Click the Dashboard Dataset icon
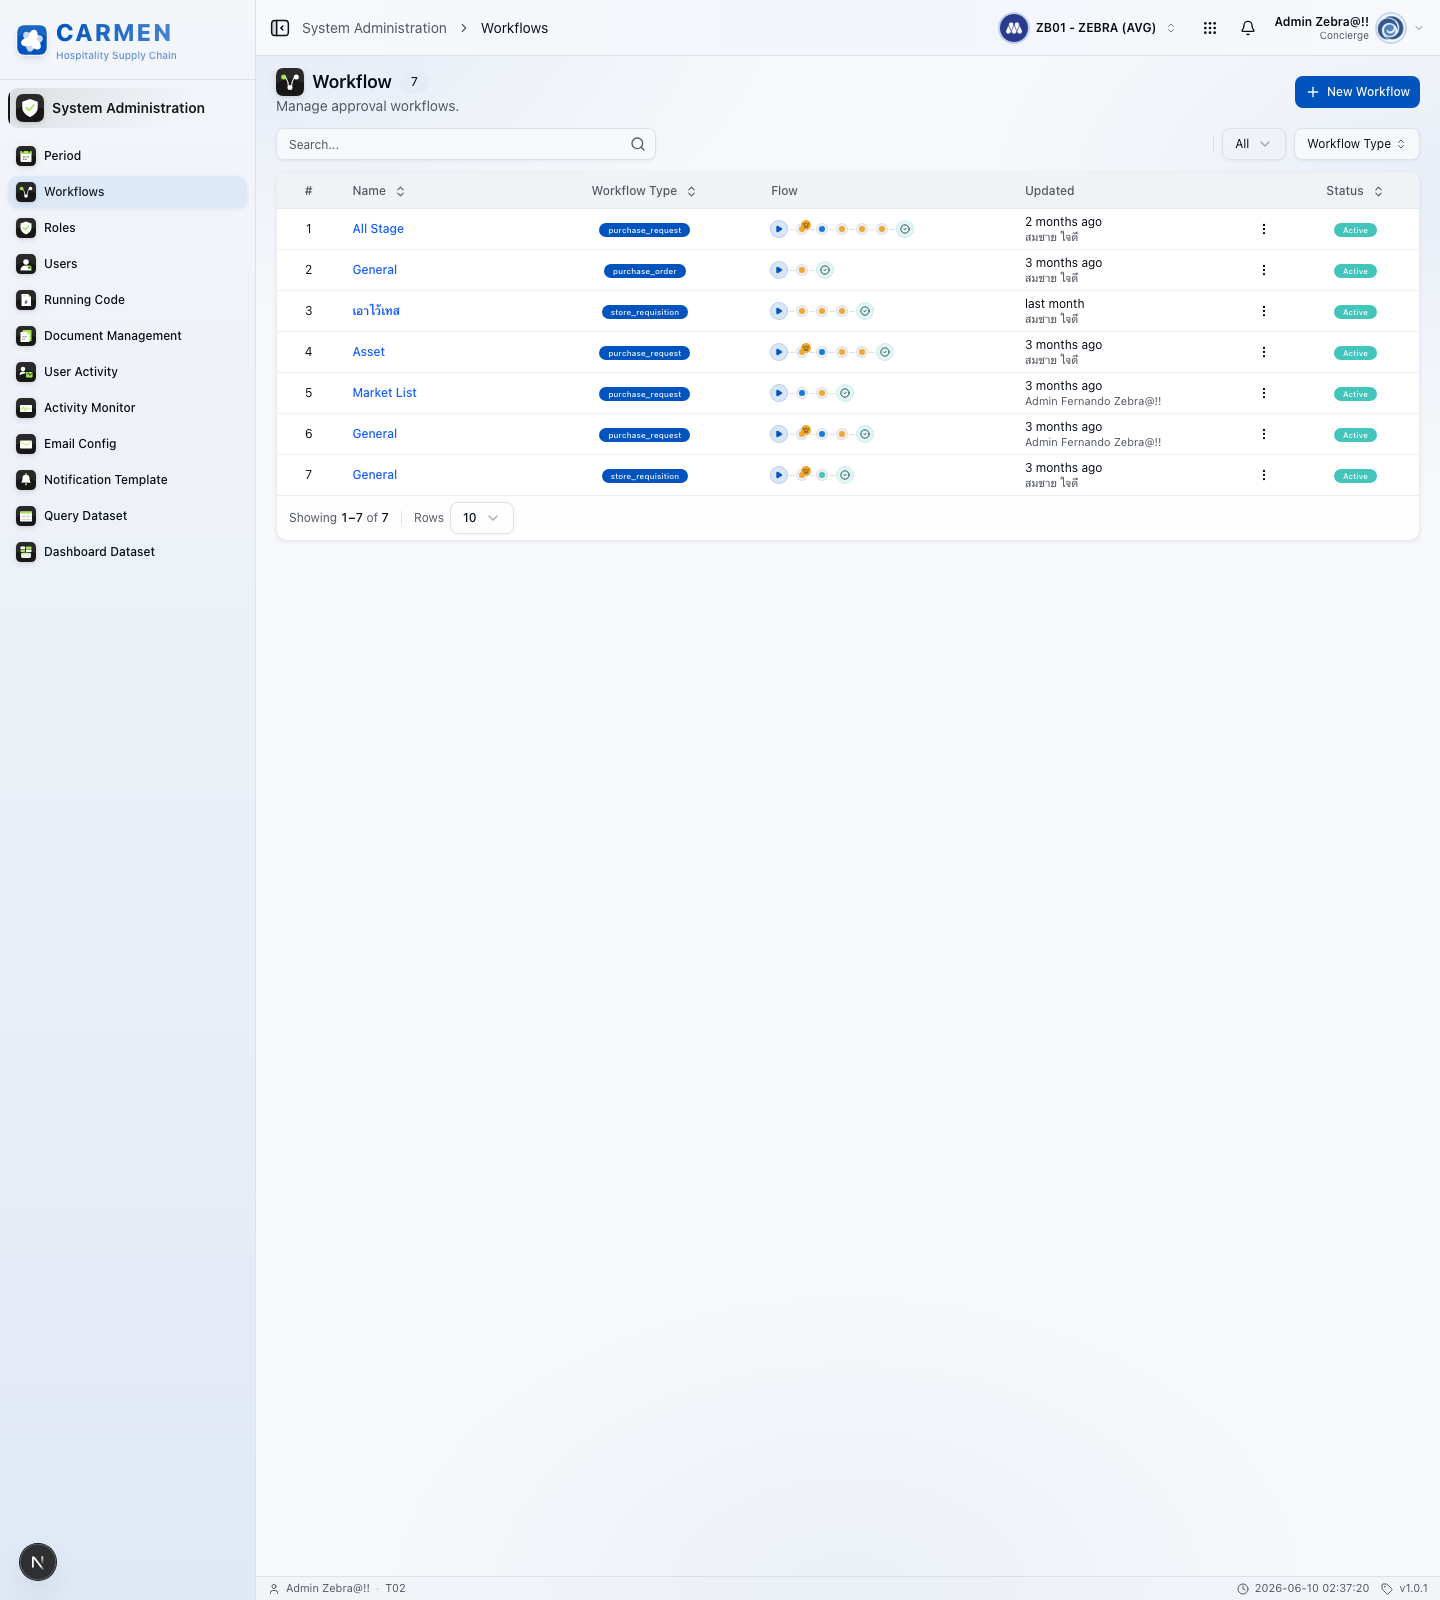This screenshot has height=1600, width=1440. pos(26,552)
